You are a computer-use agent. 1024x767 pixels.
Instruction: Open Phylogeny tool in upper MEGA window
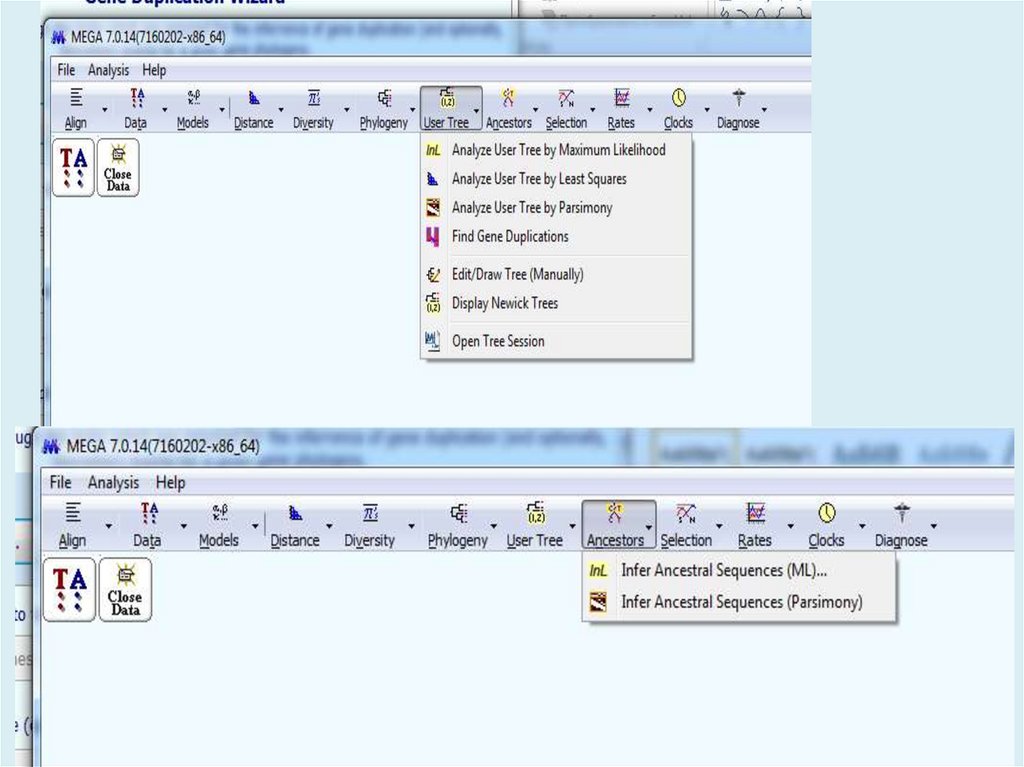[384, 108]
